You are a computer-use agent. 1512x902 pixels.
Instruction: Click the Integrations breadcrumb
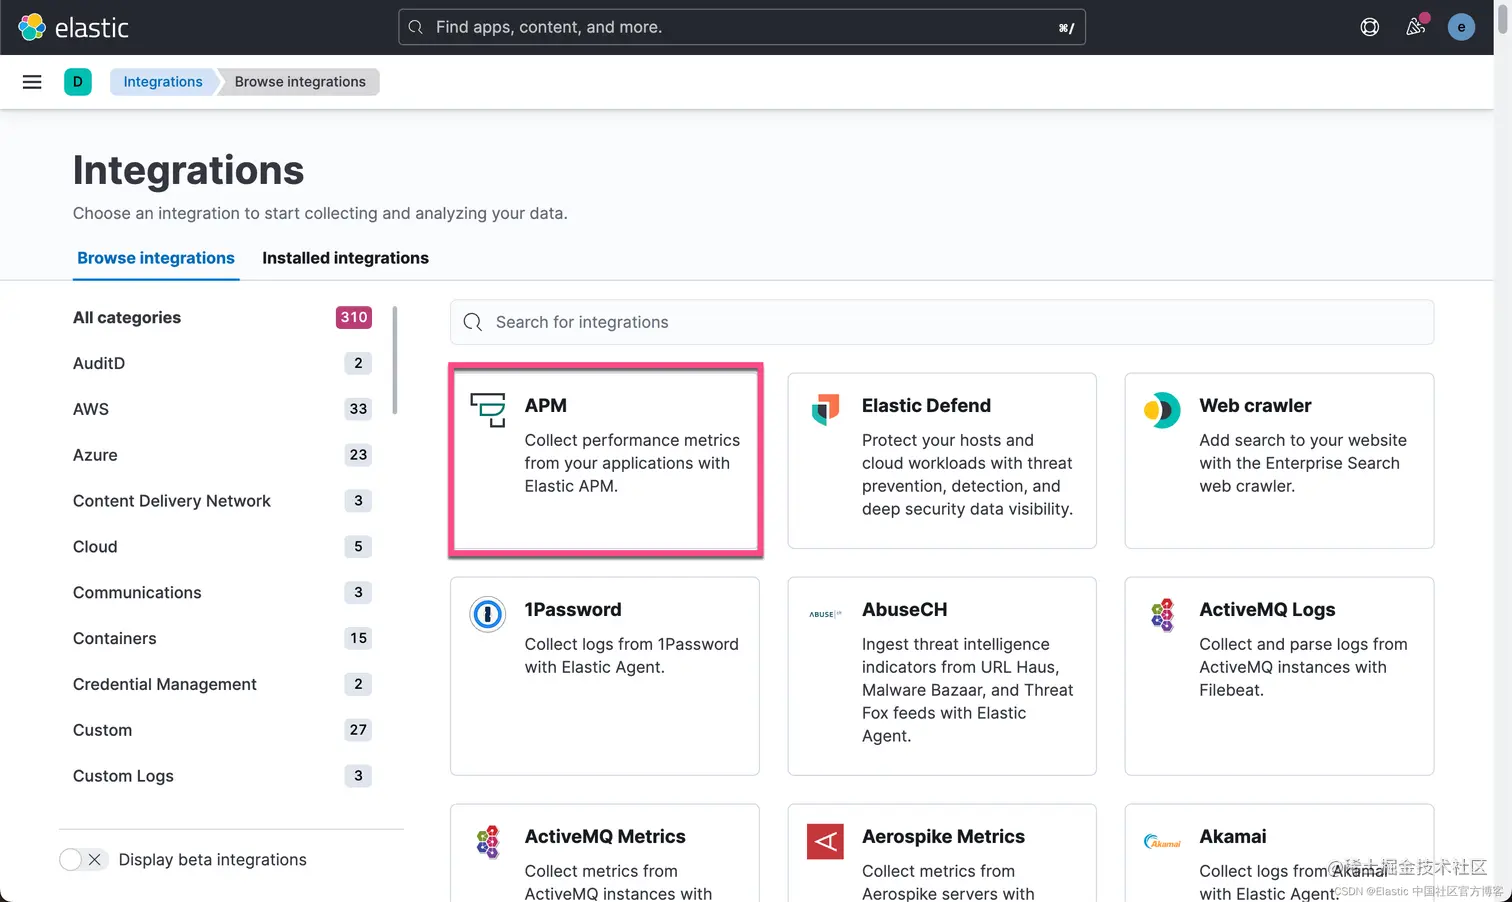(x=163, y=82)
